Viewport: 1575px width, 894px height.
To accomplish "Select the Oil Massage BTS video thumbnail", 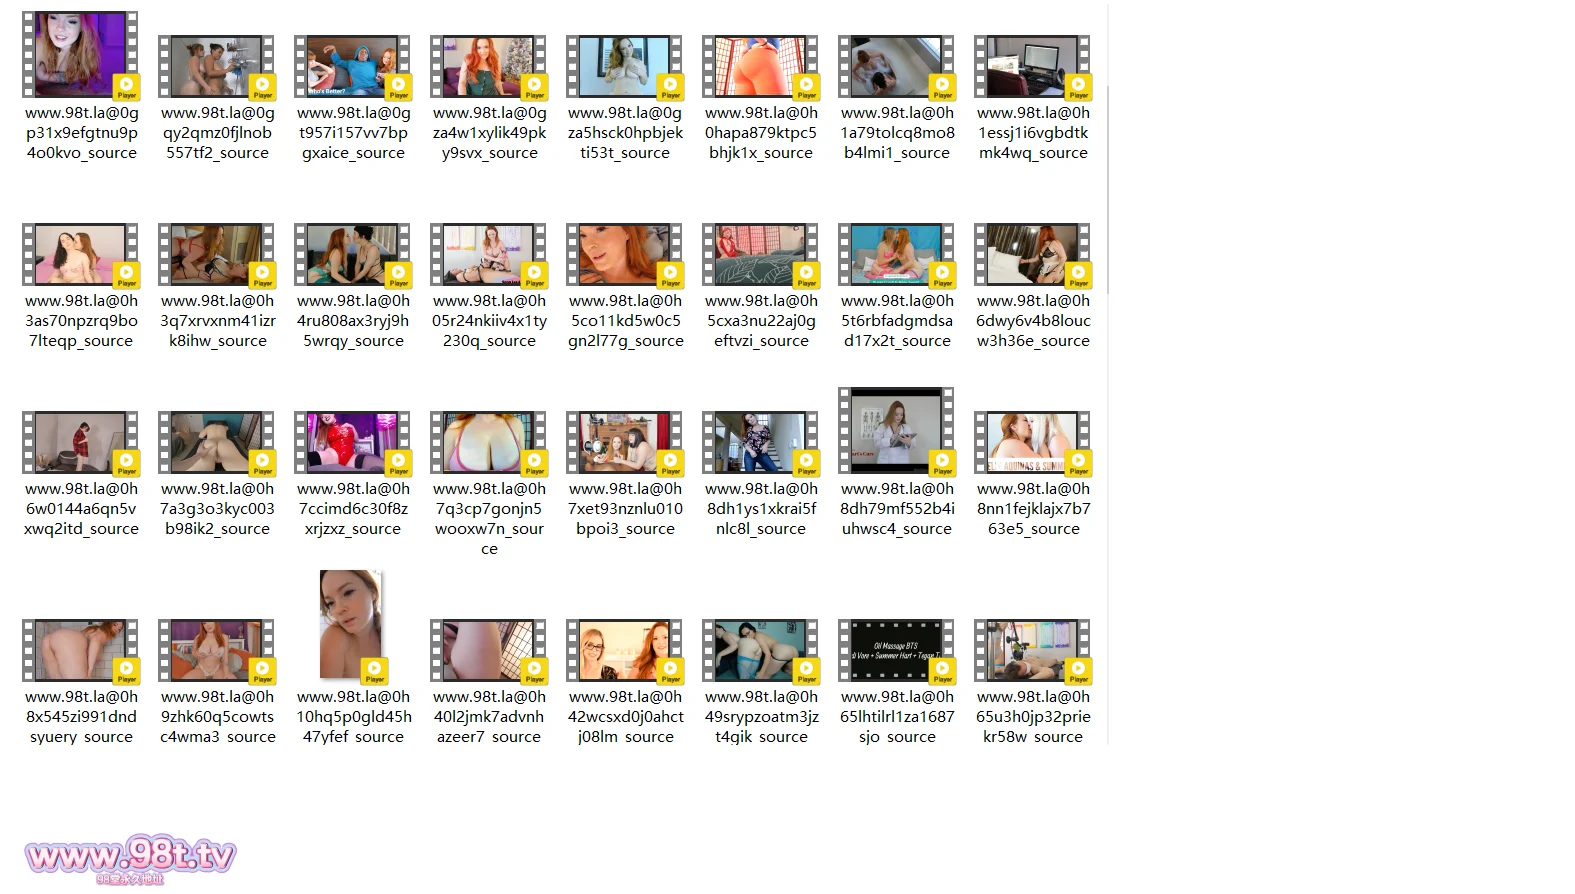I will 897,652.
